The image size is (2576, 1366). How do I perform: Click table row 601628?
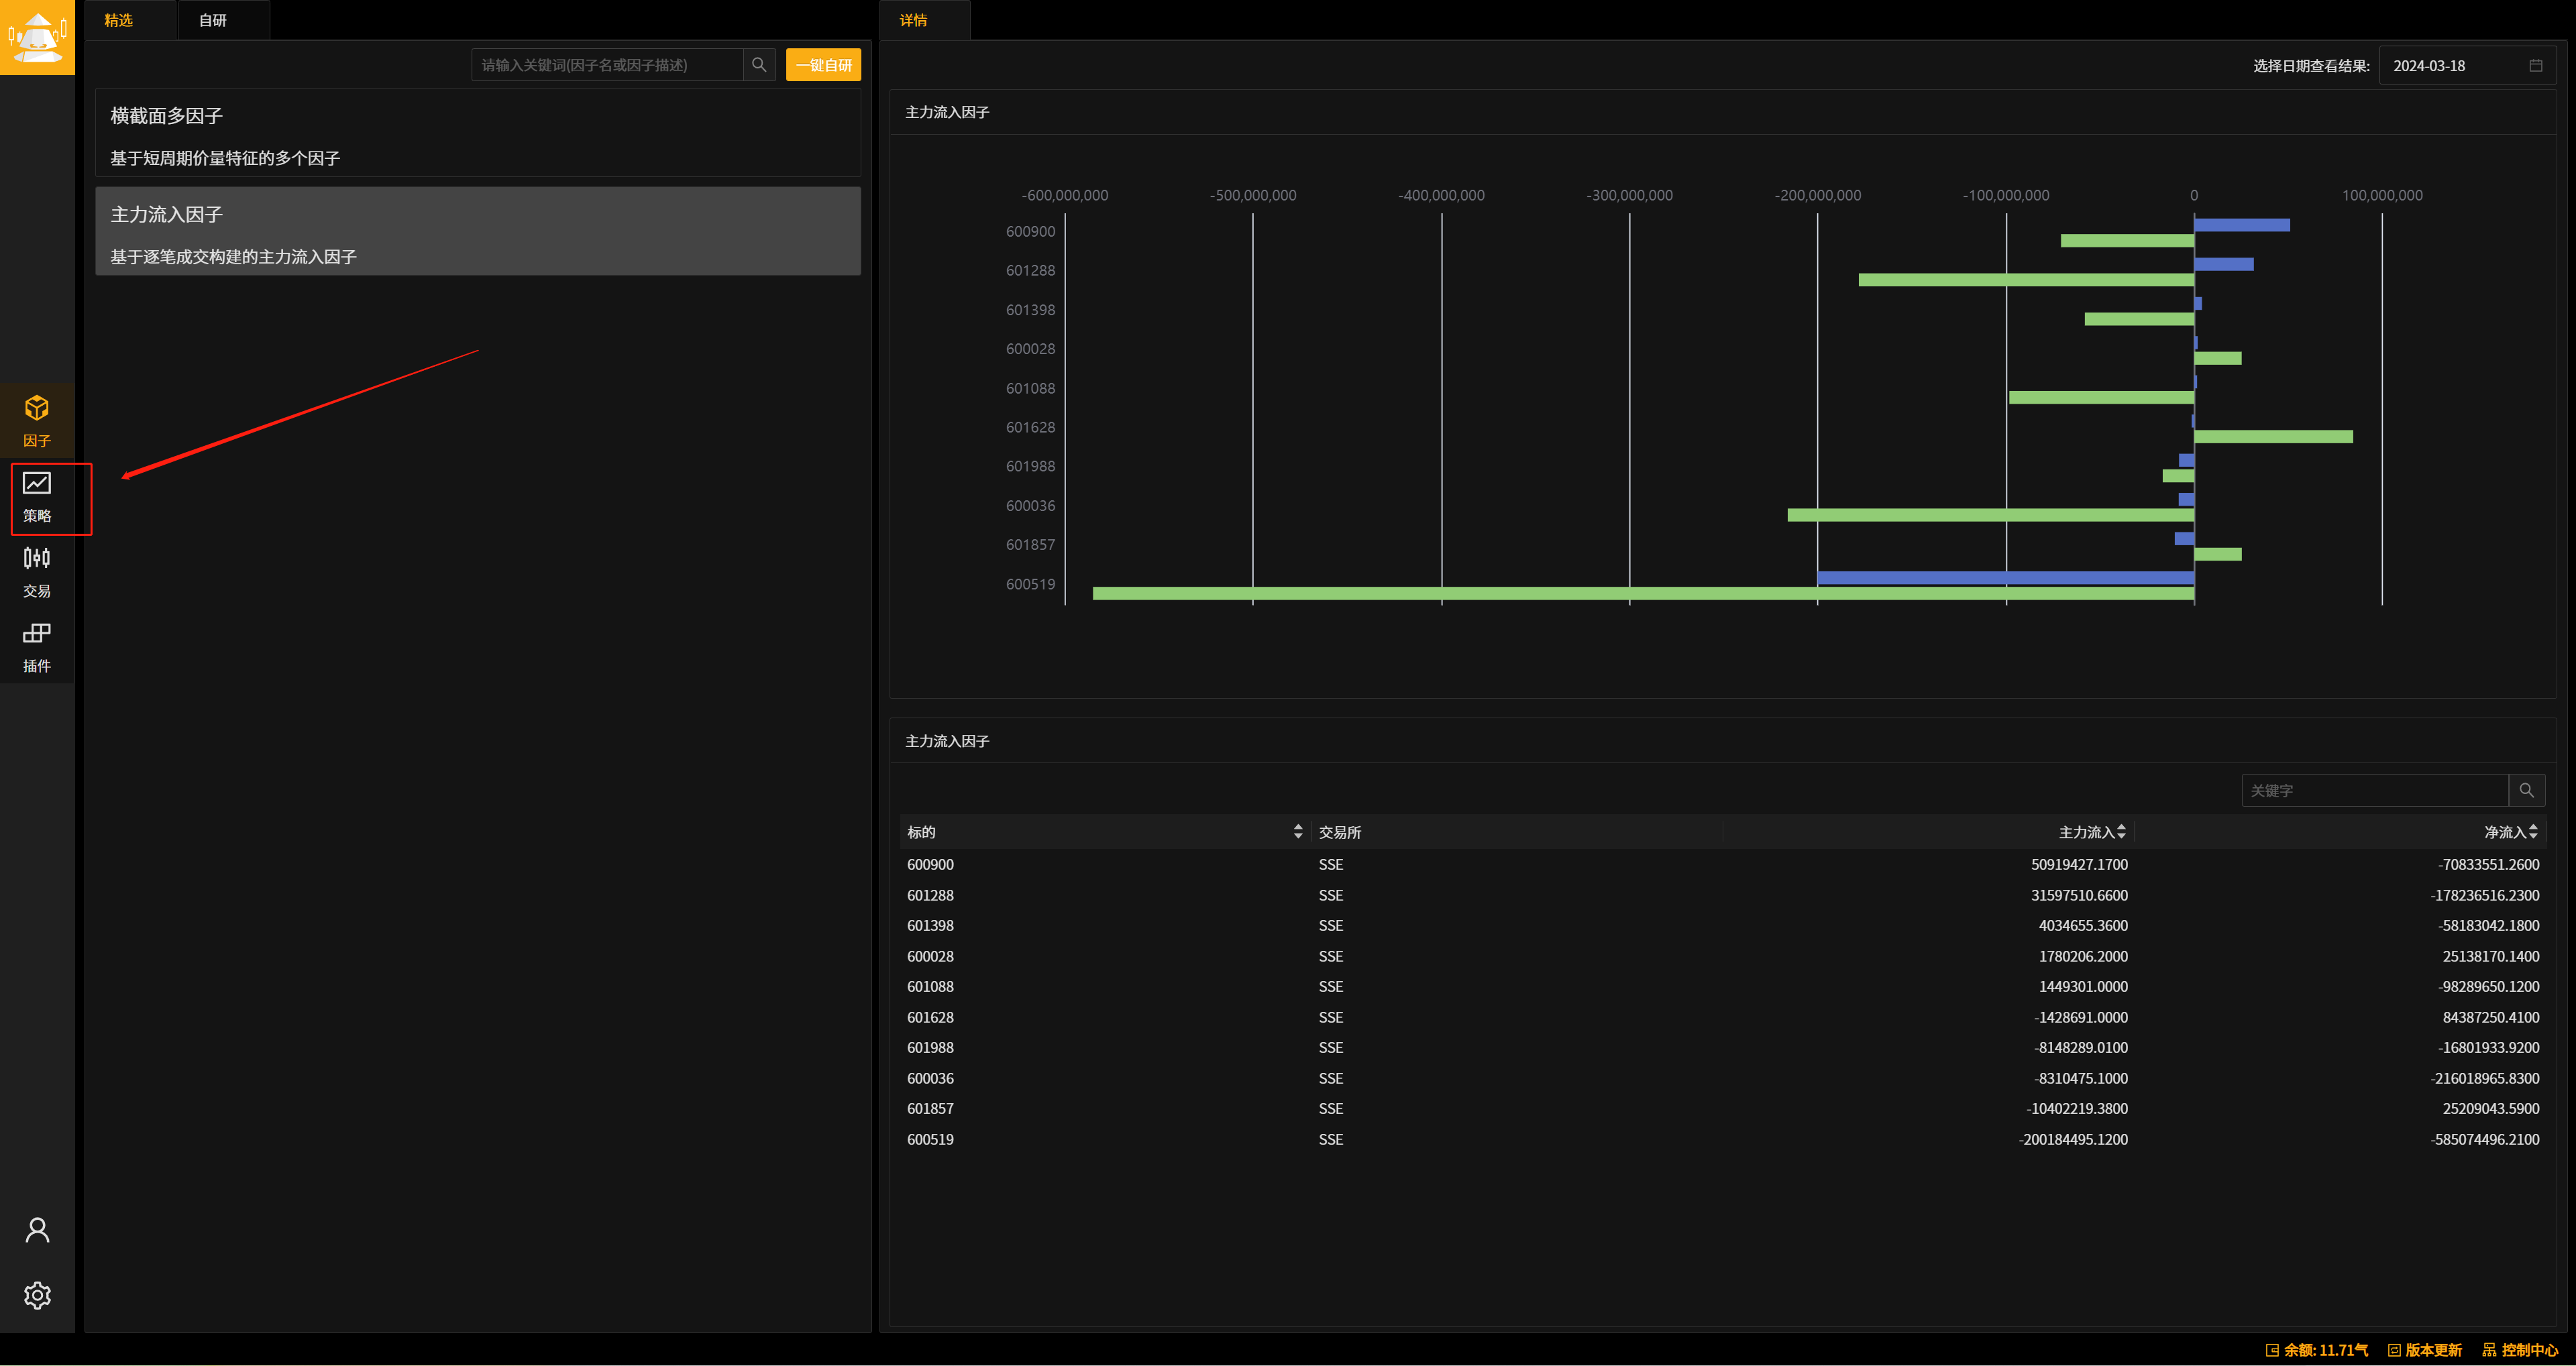[1723, 1017]
